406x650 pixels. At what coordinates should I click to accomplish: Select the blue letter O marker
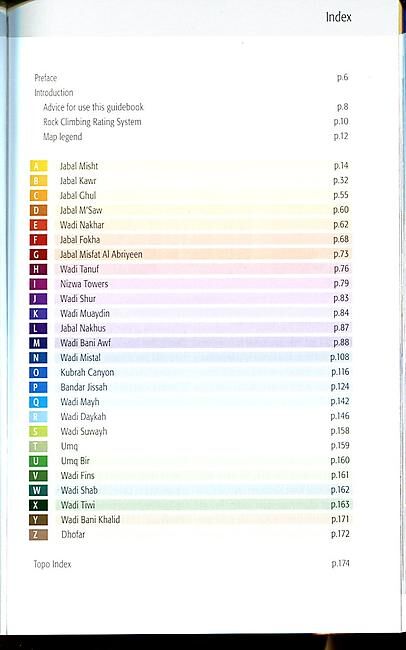pos(39,372)
